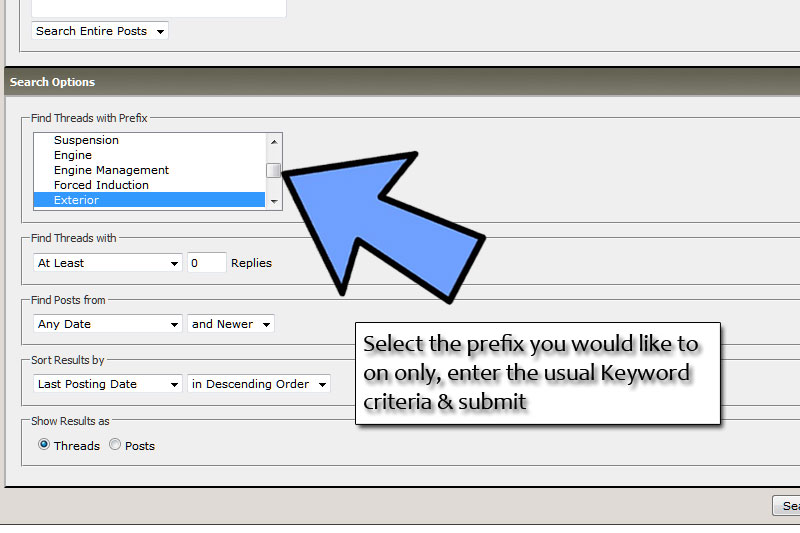Select Forced Induction prefix option
Viewport: 800px width, 533px height.
[101, 185]
